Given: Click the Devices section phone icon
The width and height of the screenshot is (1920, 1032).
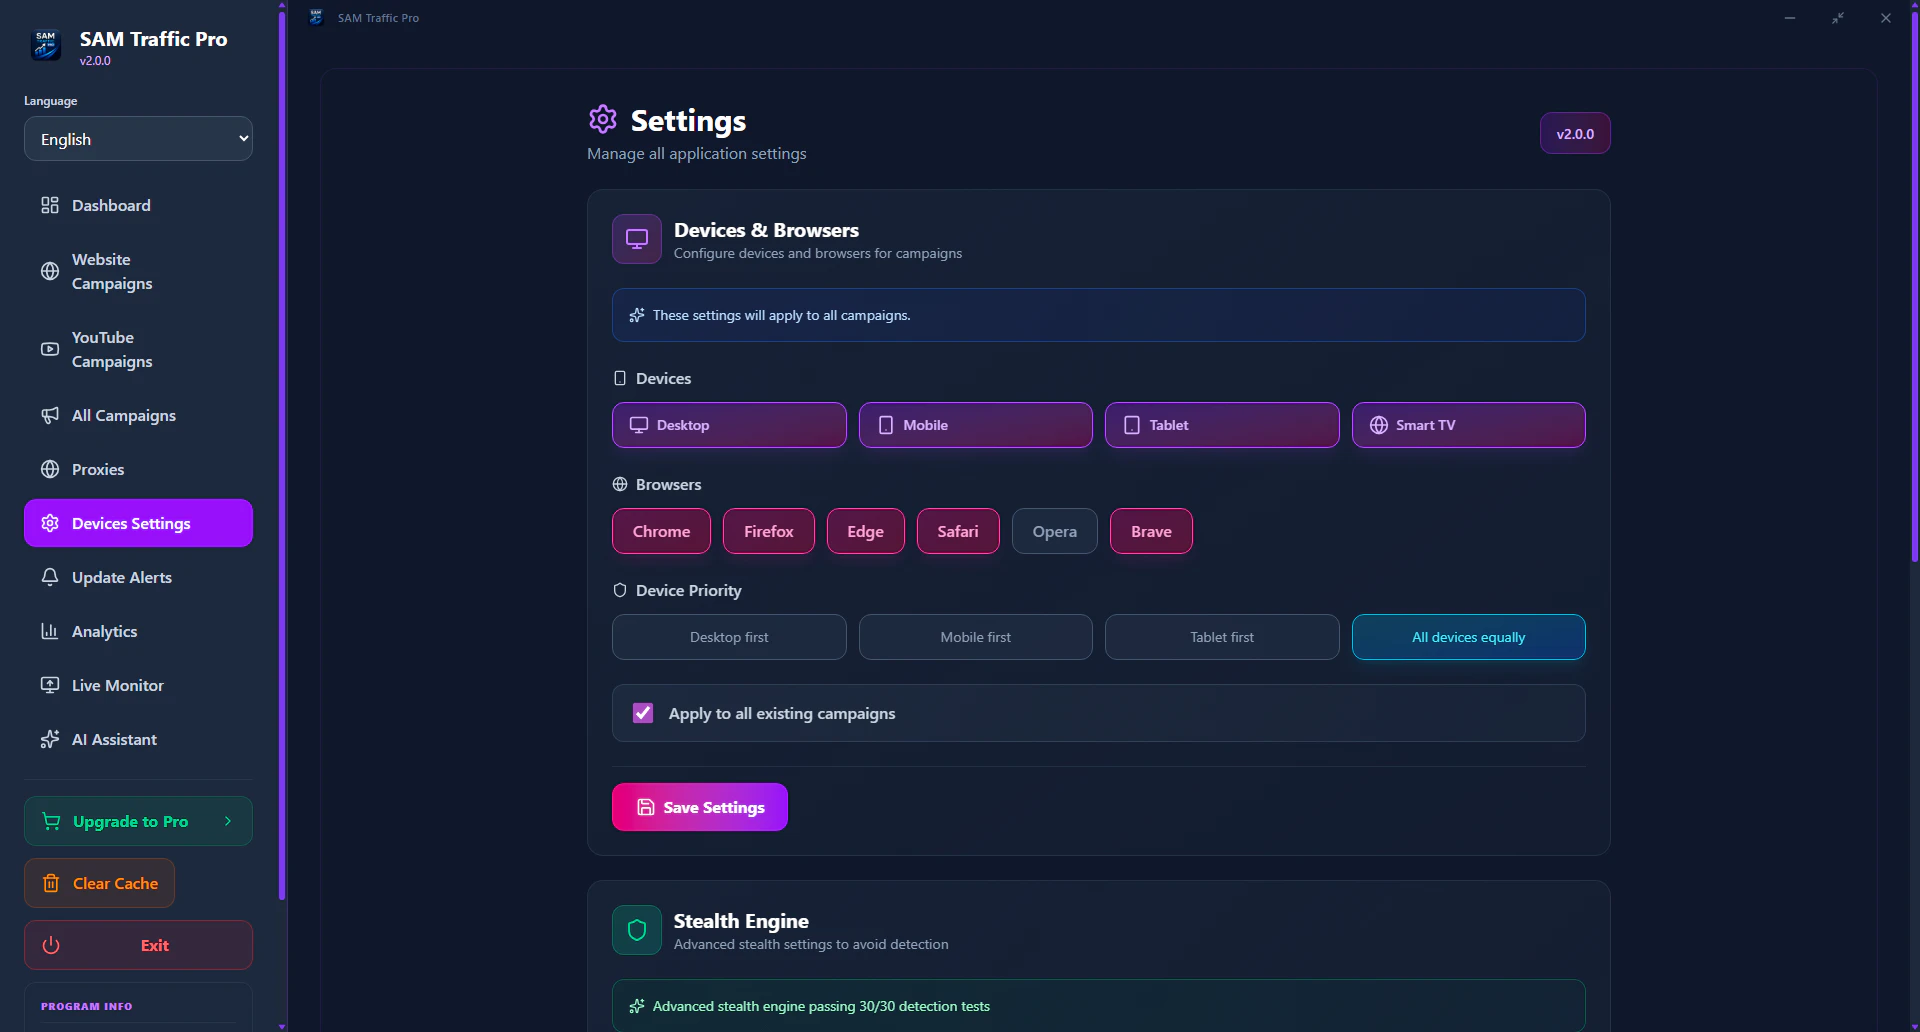Looking at the screenshot, I should (x=620, y=378).
